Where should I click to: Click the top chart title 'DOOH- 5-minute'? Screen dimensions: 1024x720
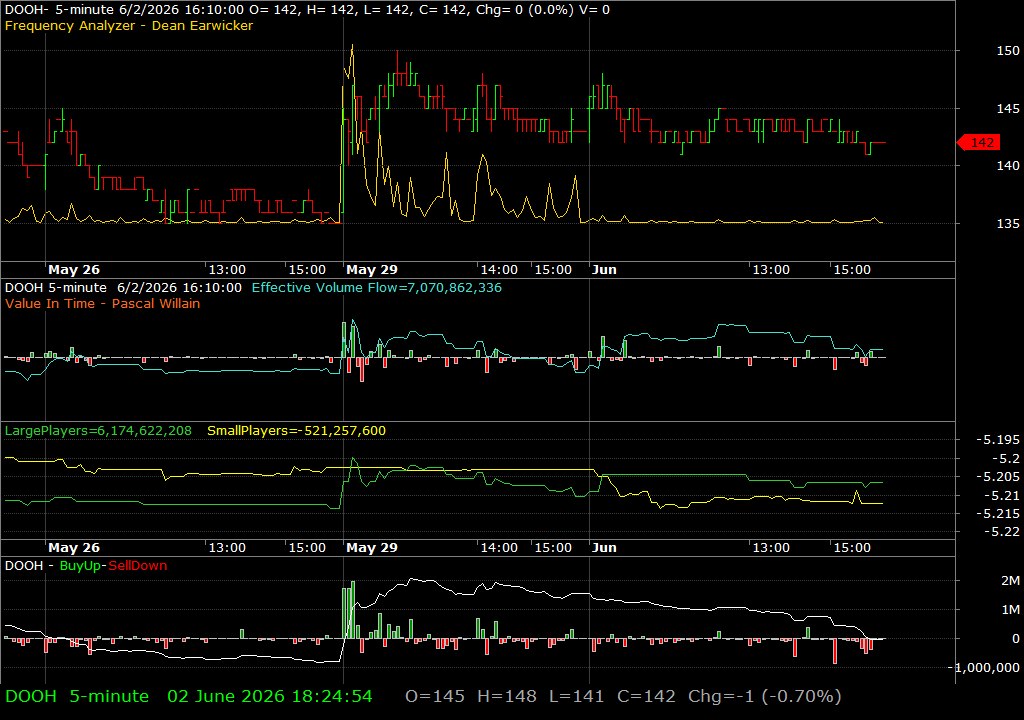click(x=59, y=10)
